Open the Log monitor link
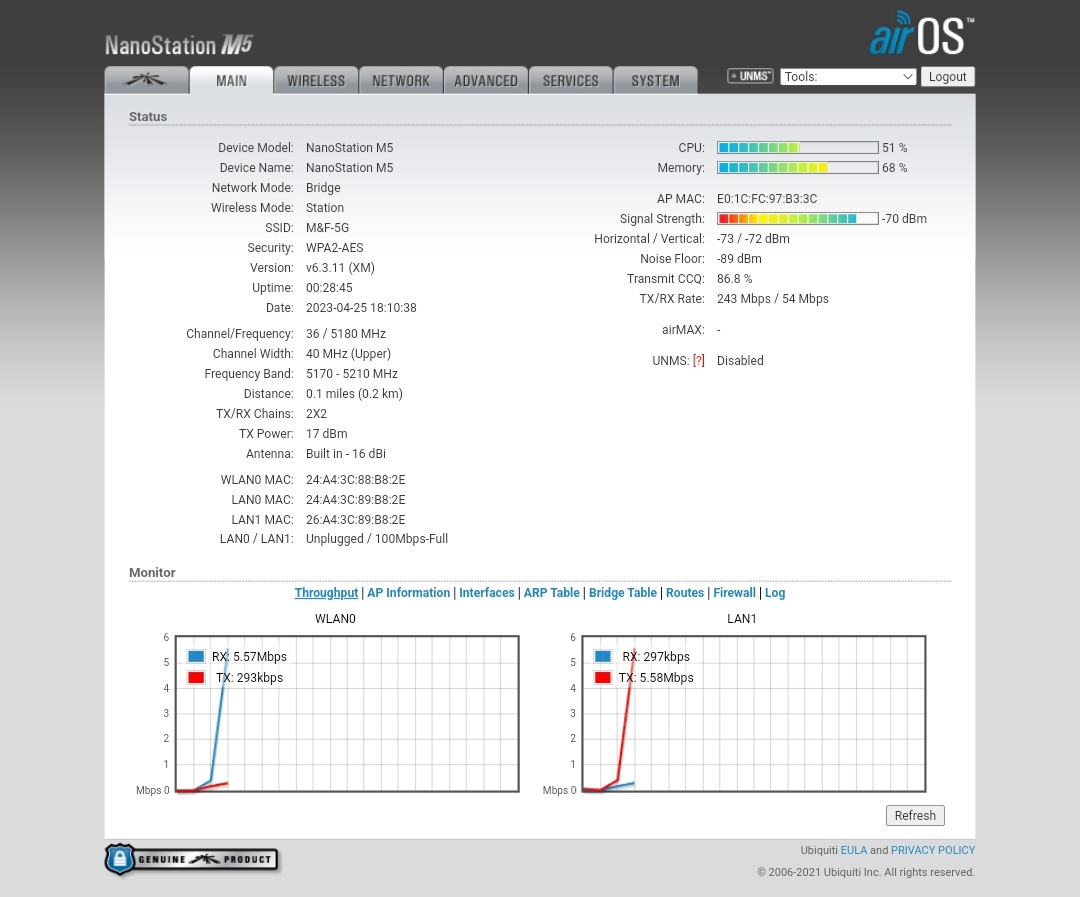Image resolution: width=1080 pixels, height=897 pixels. [775, 592]
